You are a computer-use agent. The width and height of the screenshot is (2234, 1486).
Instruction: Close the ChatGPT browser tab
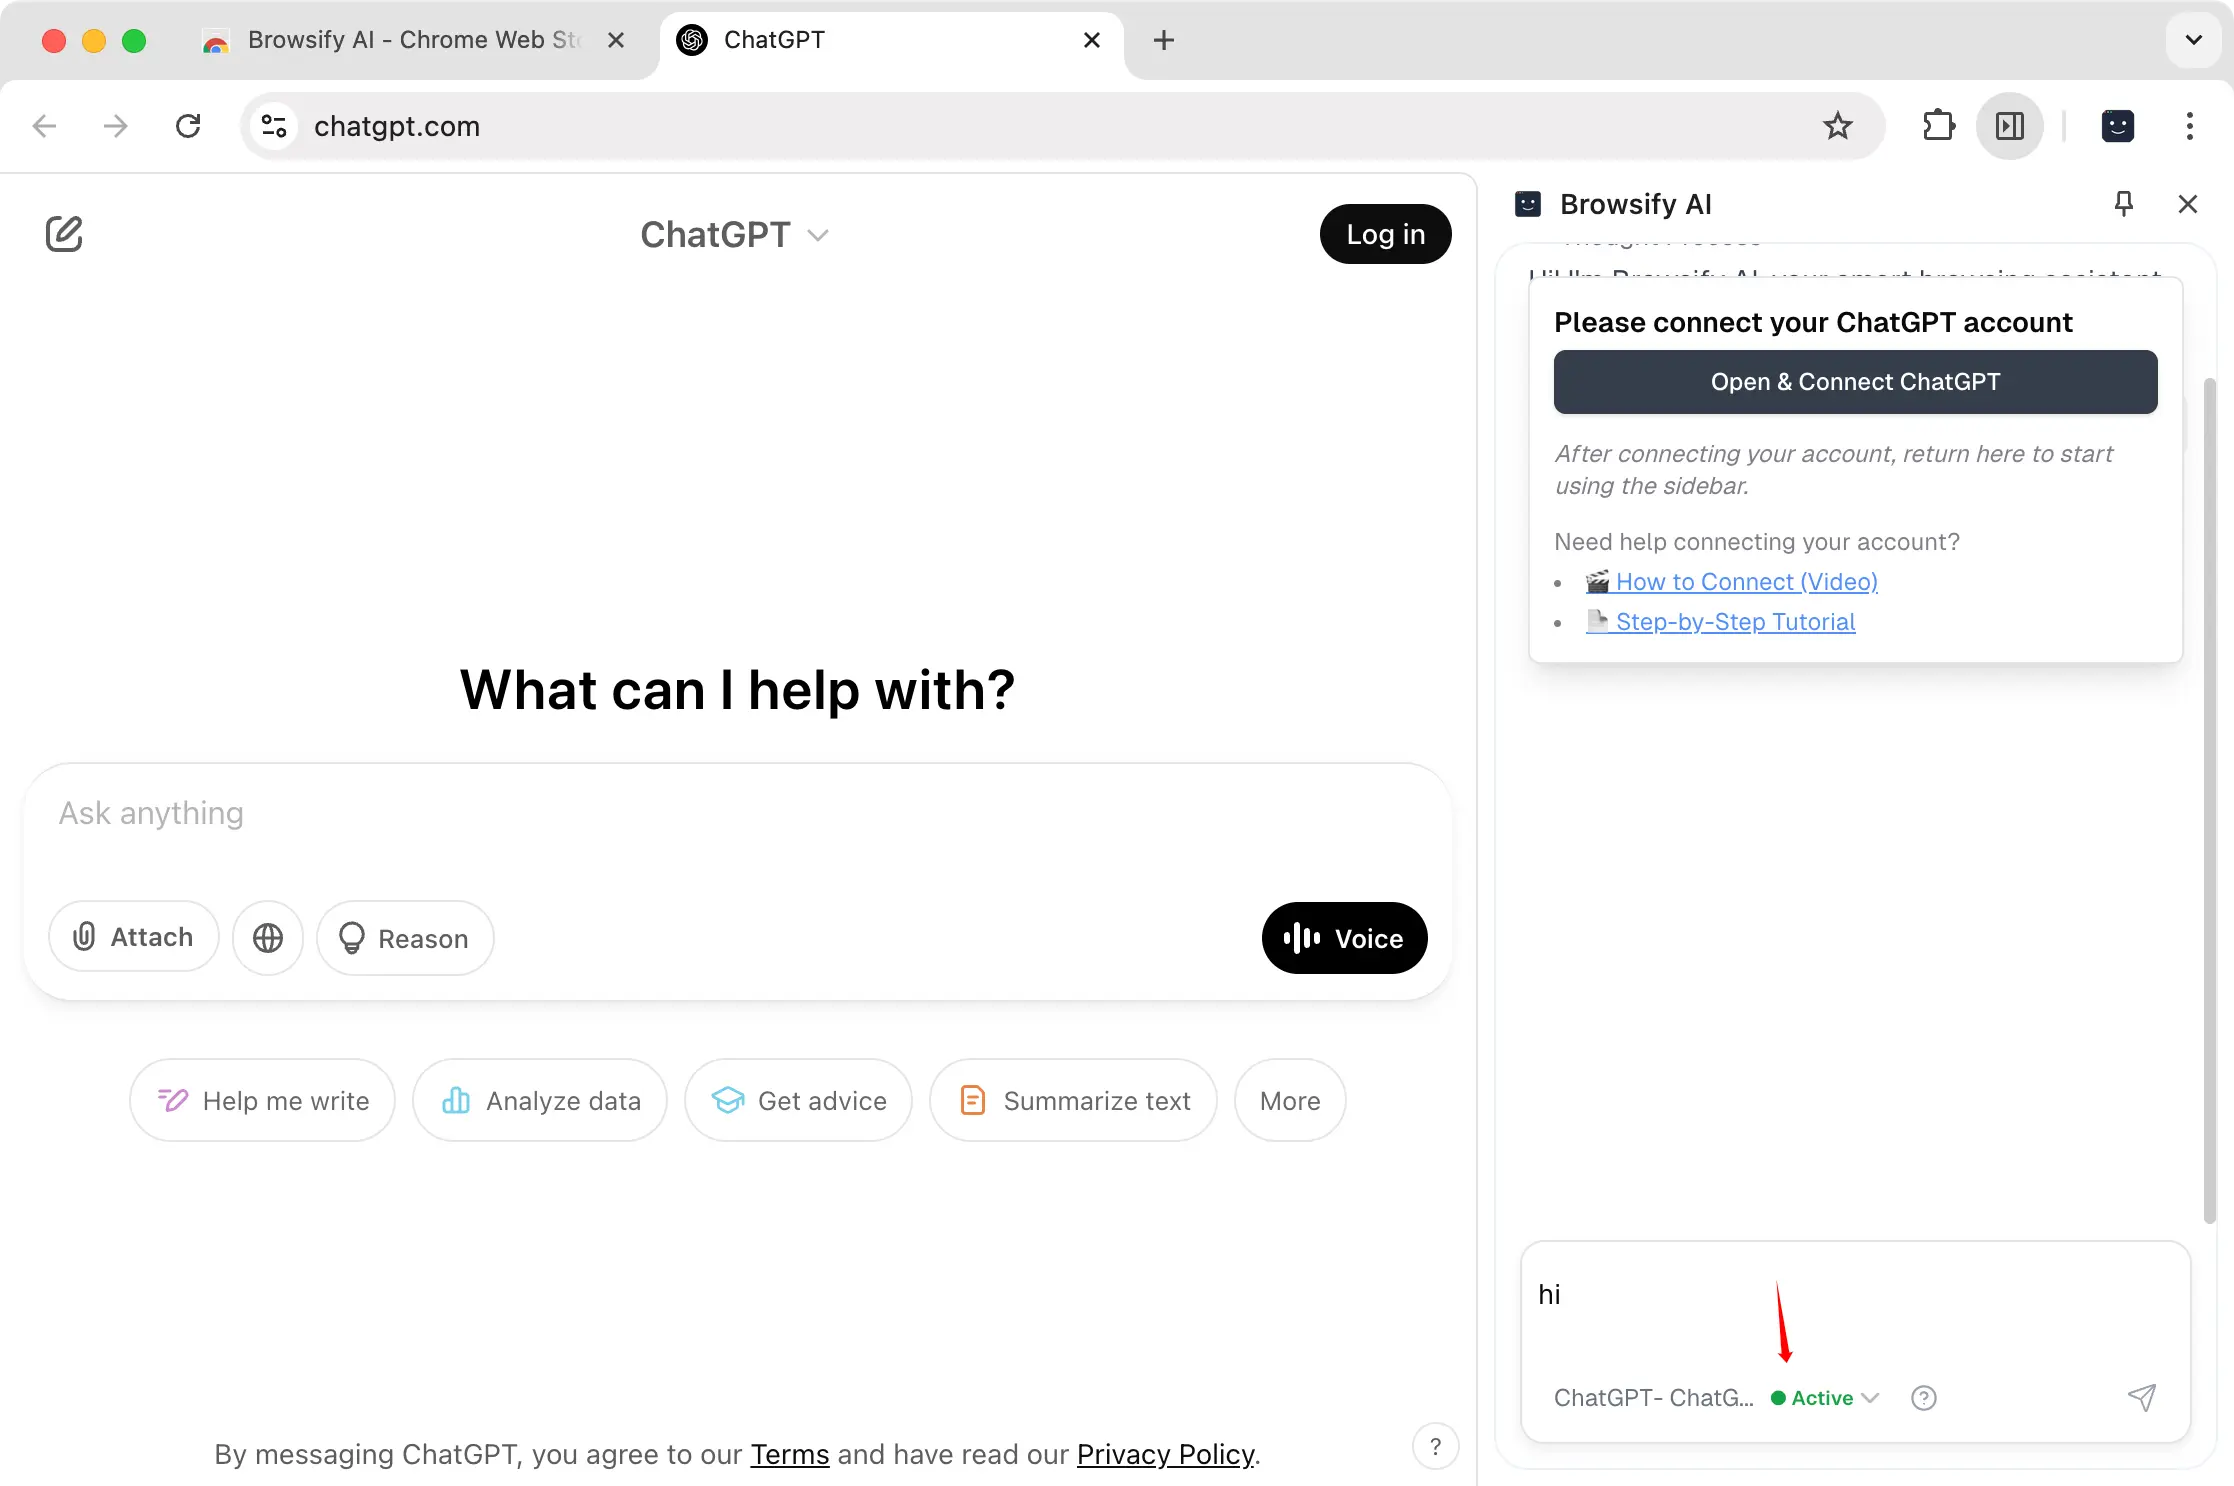coord(1092,40)
